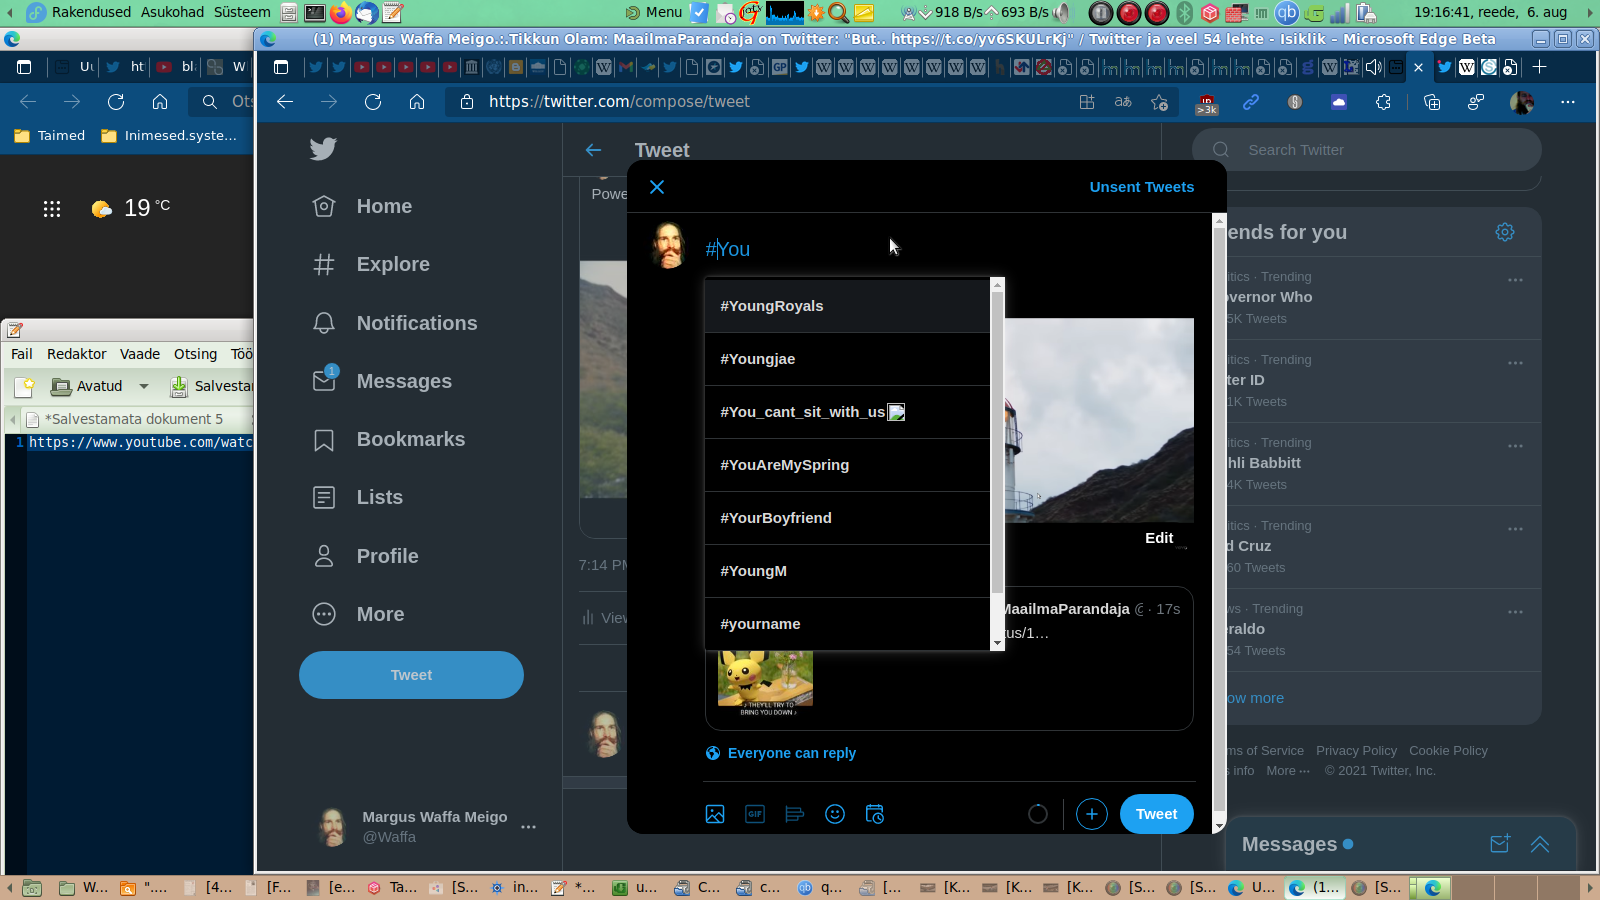Open the Privacy Policy link
Viewport: 1600px width, 900px height.
(1356, 751)
